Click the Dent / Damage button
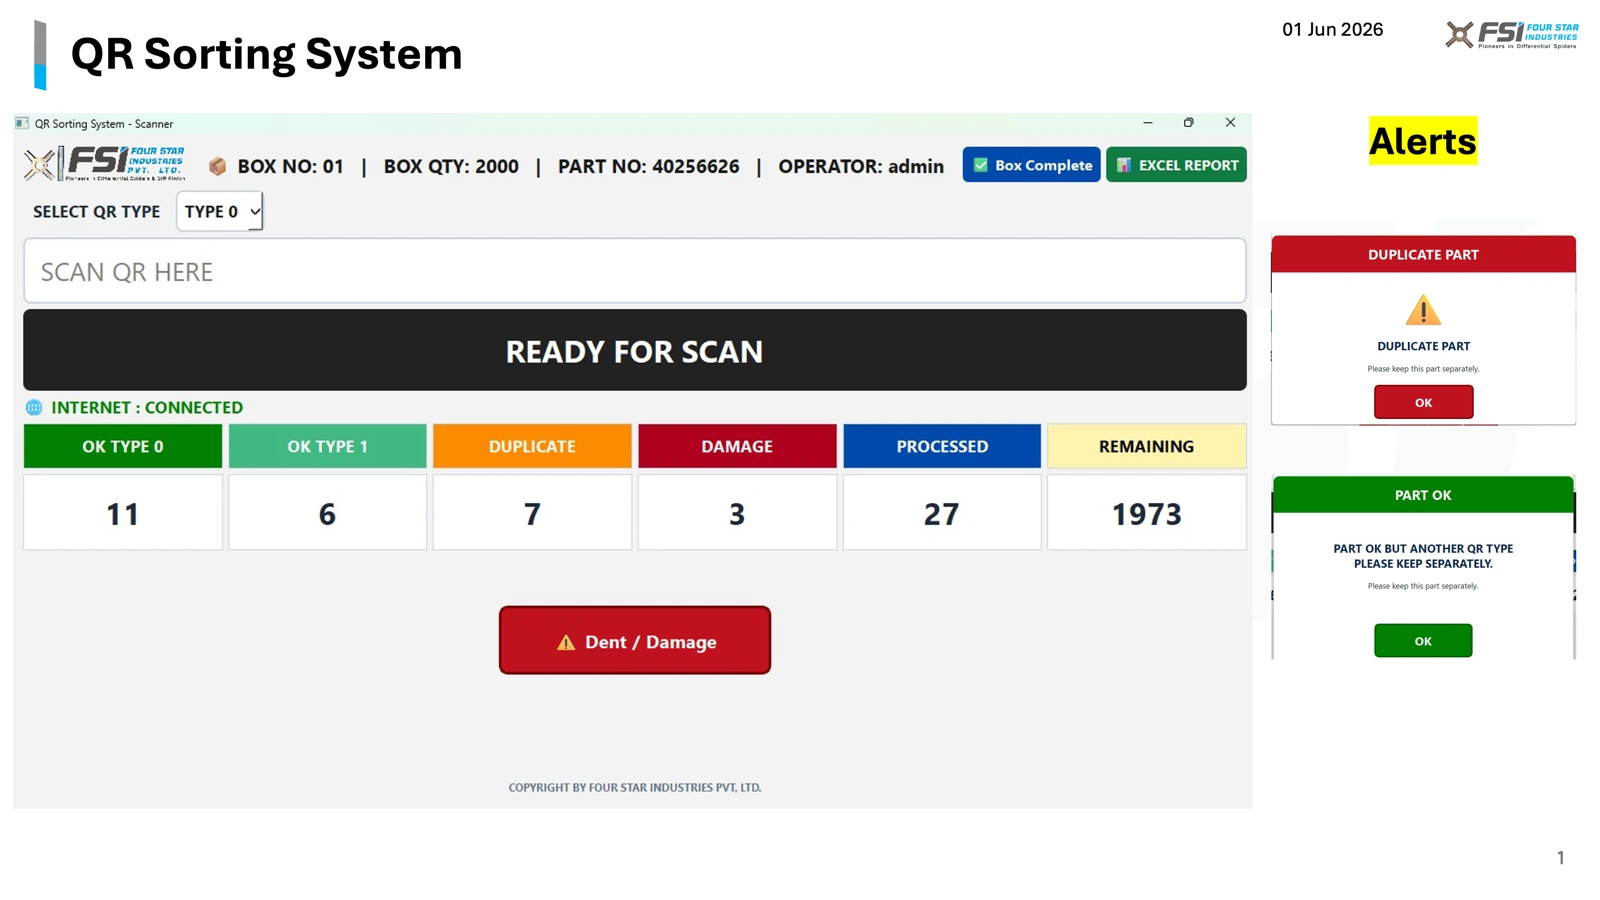Viewport: 1600px width, 900px height. (635, 641)
